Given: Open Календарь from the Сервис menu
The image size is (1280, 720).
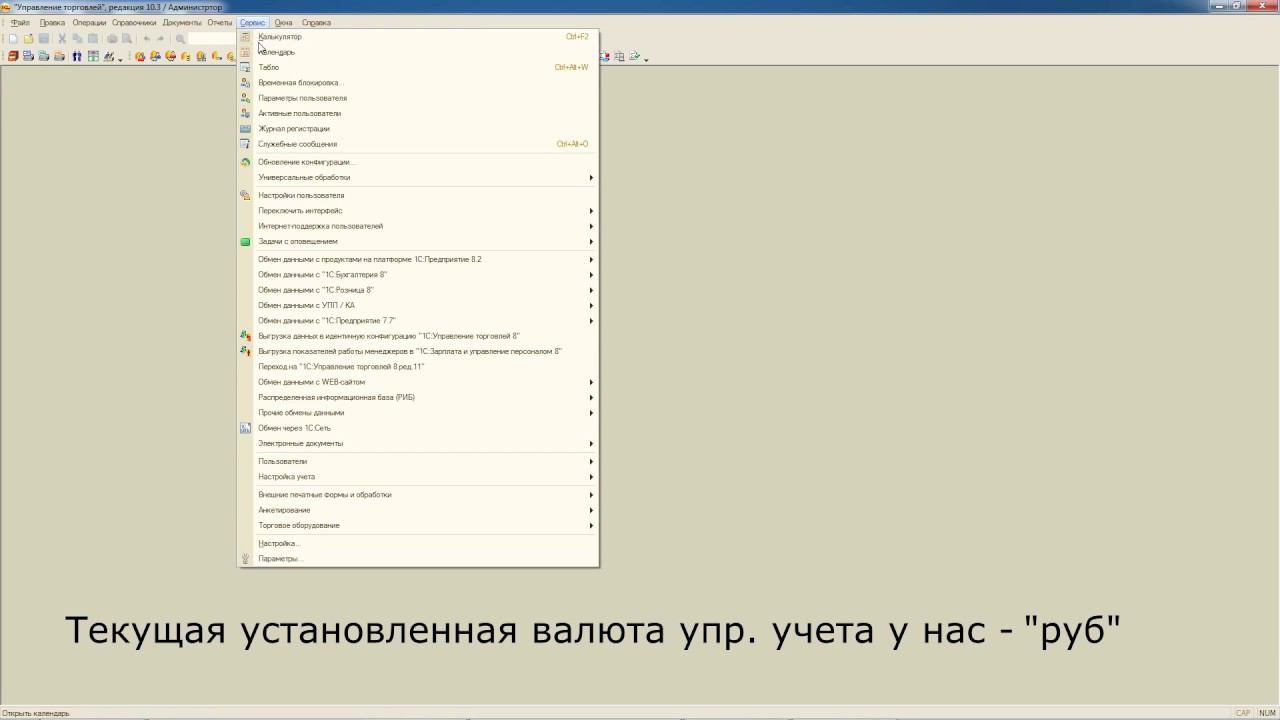Looking at the screenshot, I should pos(418,52).
